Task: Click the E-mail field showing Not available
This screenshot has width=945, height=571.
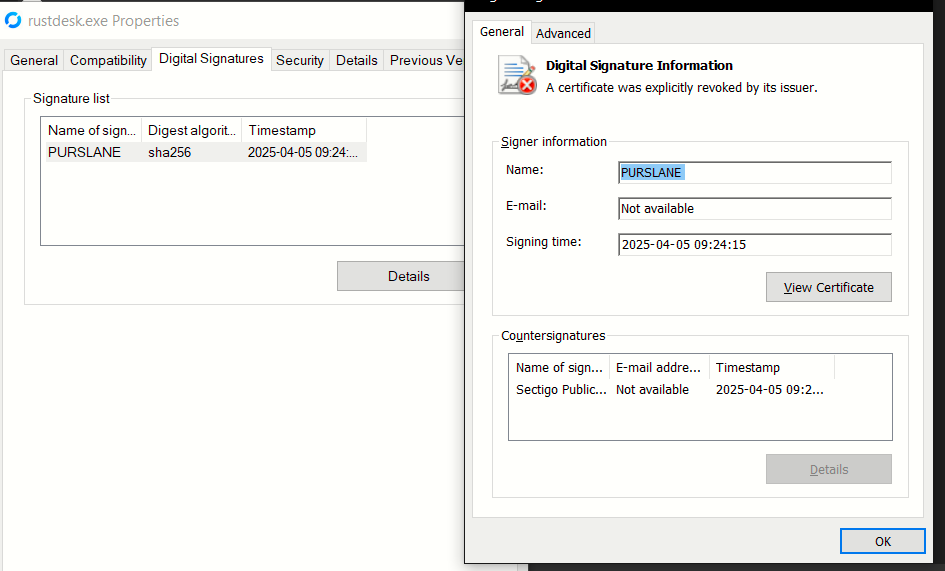Action: [x=754, y=209]
